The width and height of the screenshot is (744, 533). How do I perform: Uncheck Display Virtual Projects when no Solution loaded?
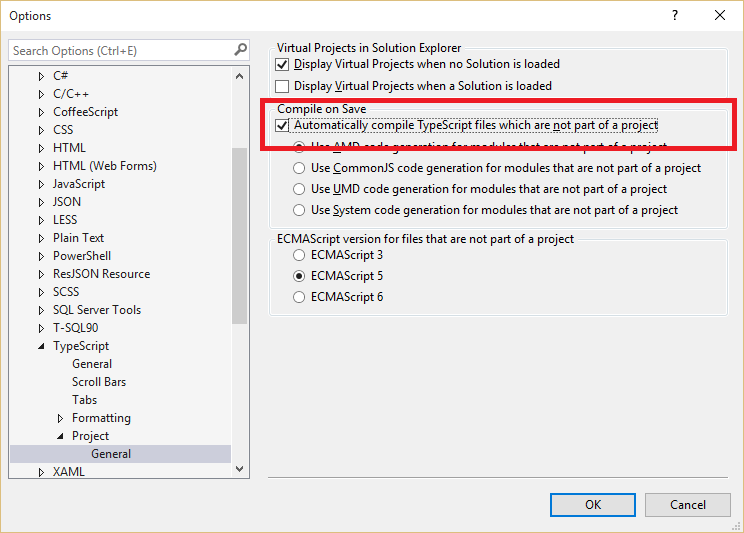[282, 64]
